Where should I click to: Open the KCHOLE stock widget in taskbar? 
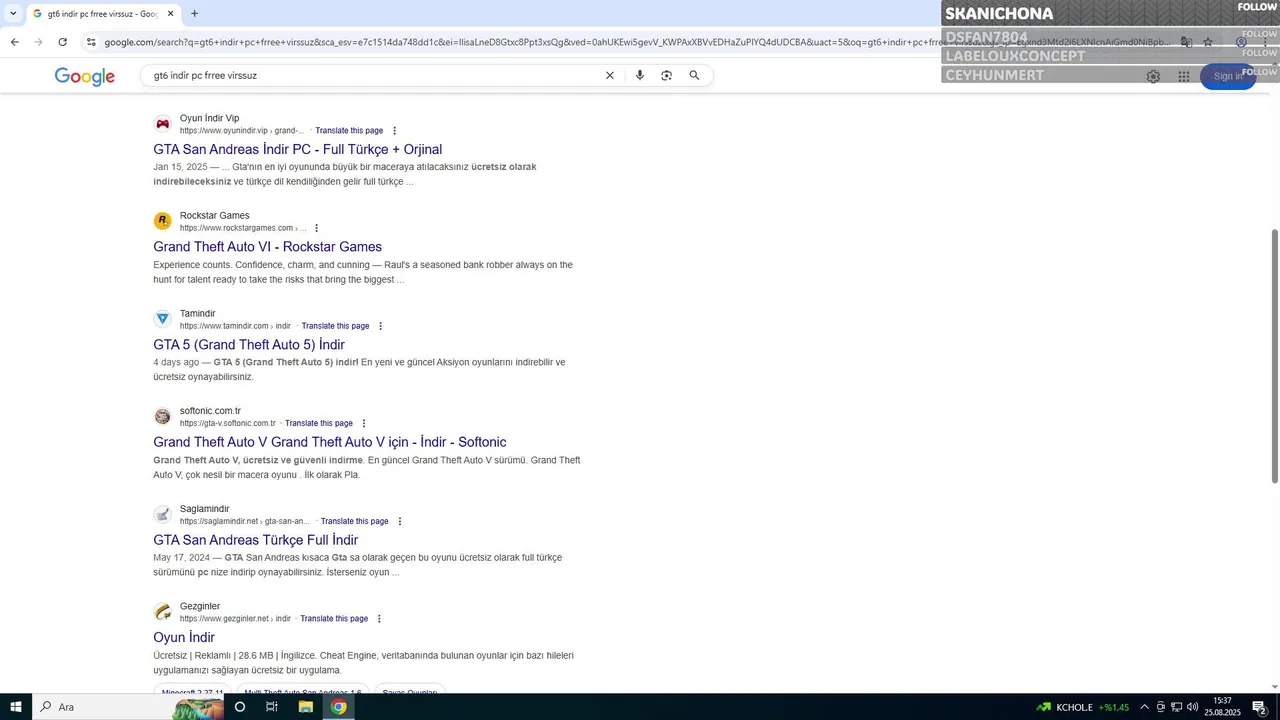coord(1083,707)
